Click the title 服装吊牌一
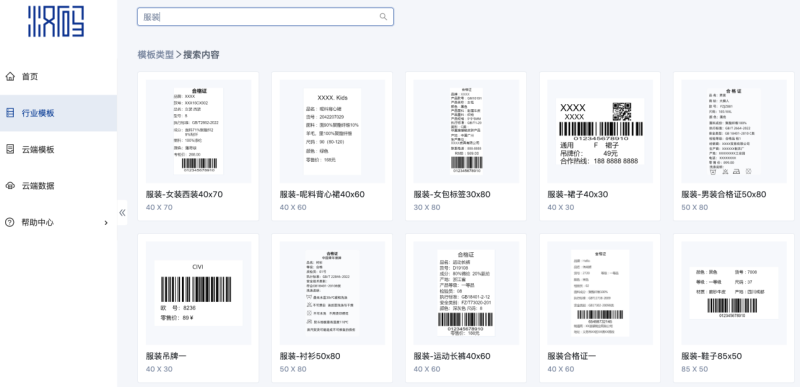This screenshot has height=387, width=800. [166, 356]
